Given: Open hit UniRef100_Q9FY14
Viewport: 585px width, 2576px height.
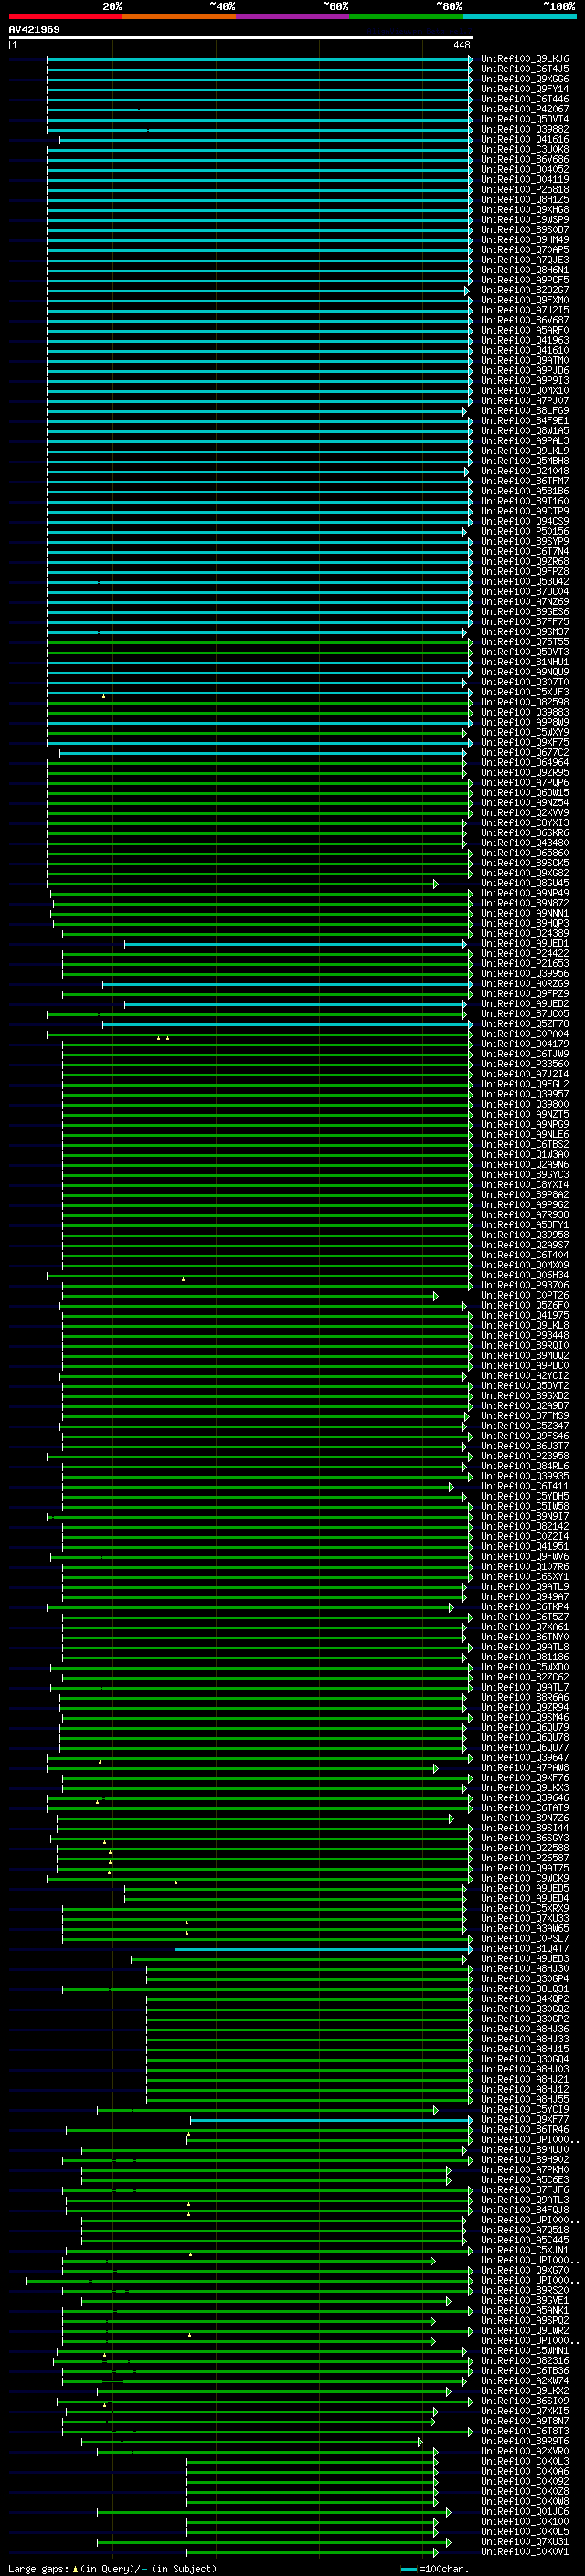Looking at the screenshot, I should (525, 89).
